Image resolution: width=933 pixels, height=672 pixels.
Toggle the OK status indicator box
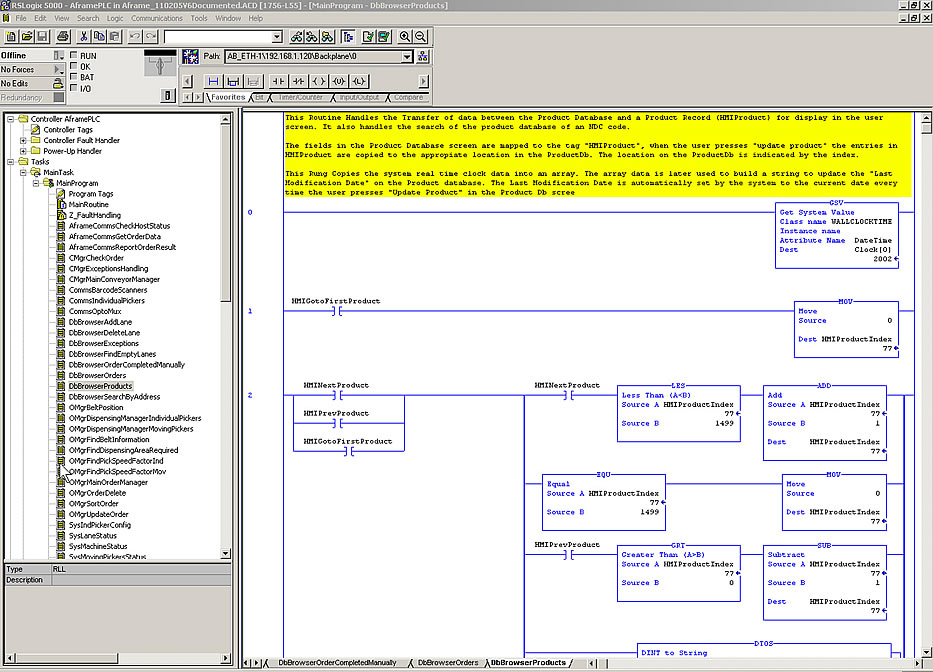coord(74,66)
